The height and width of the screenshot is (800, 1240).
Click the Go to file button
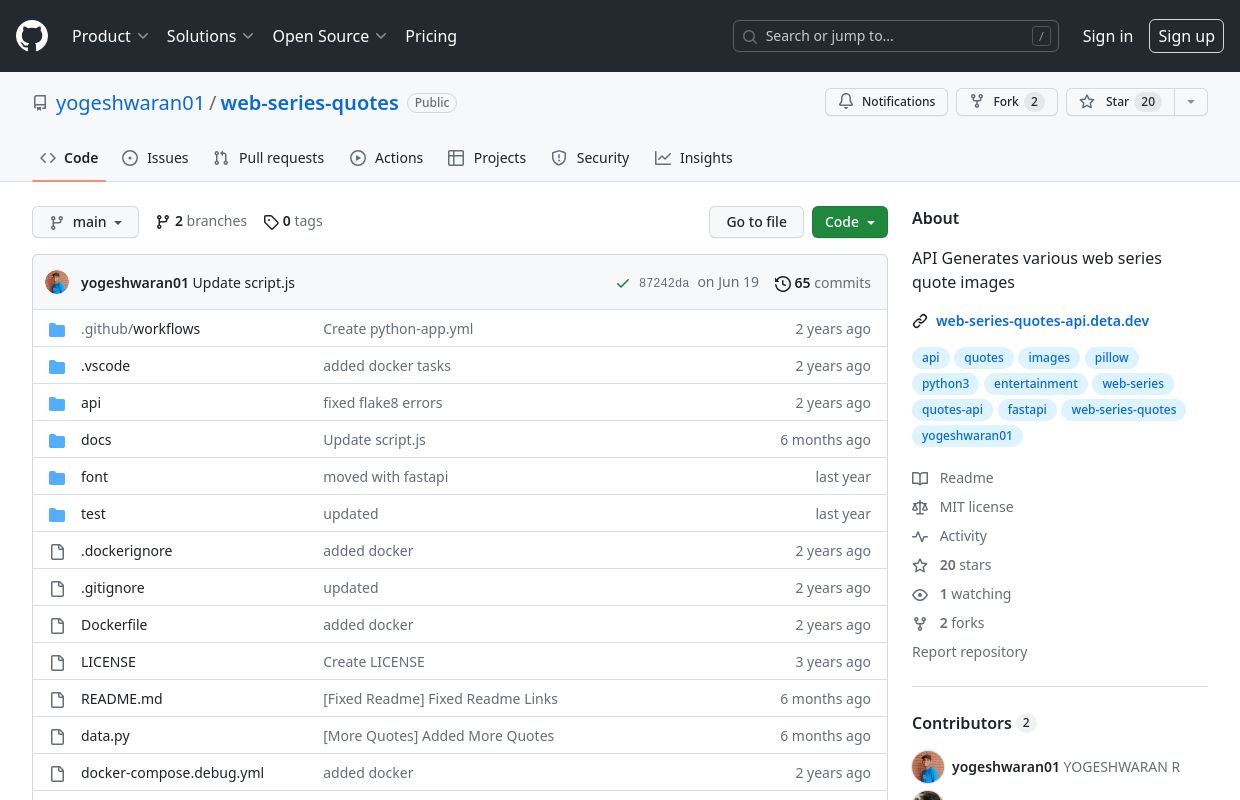(x=756, y=222)
